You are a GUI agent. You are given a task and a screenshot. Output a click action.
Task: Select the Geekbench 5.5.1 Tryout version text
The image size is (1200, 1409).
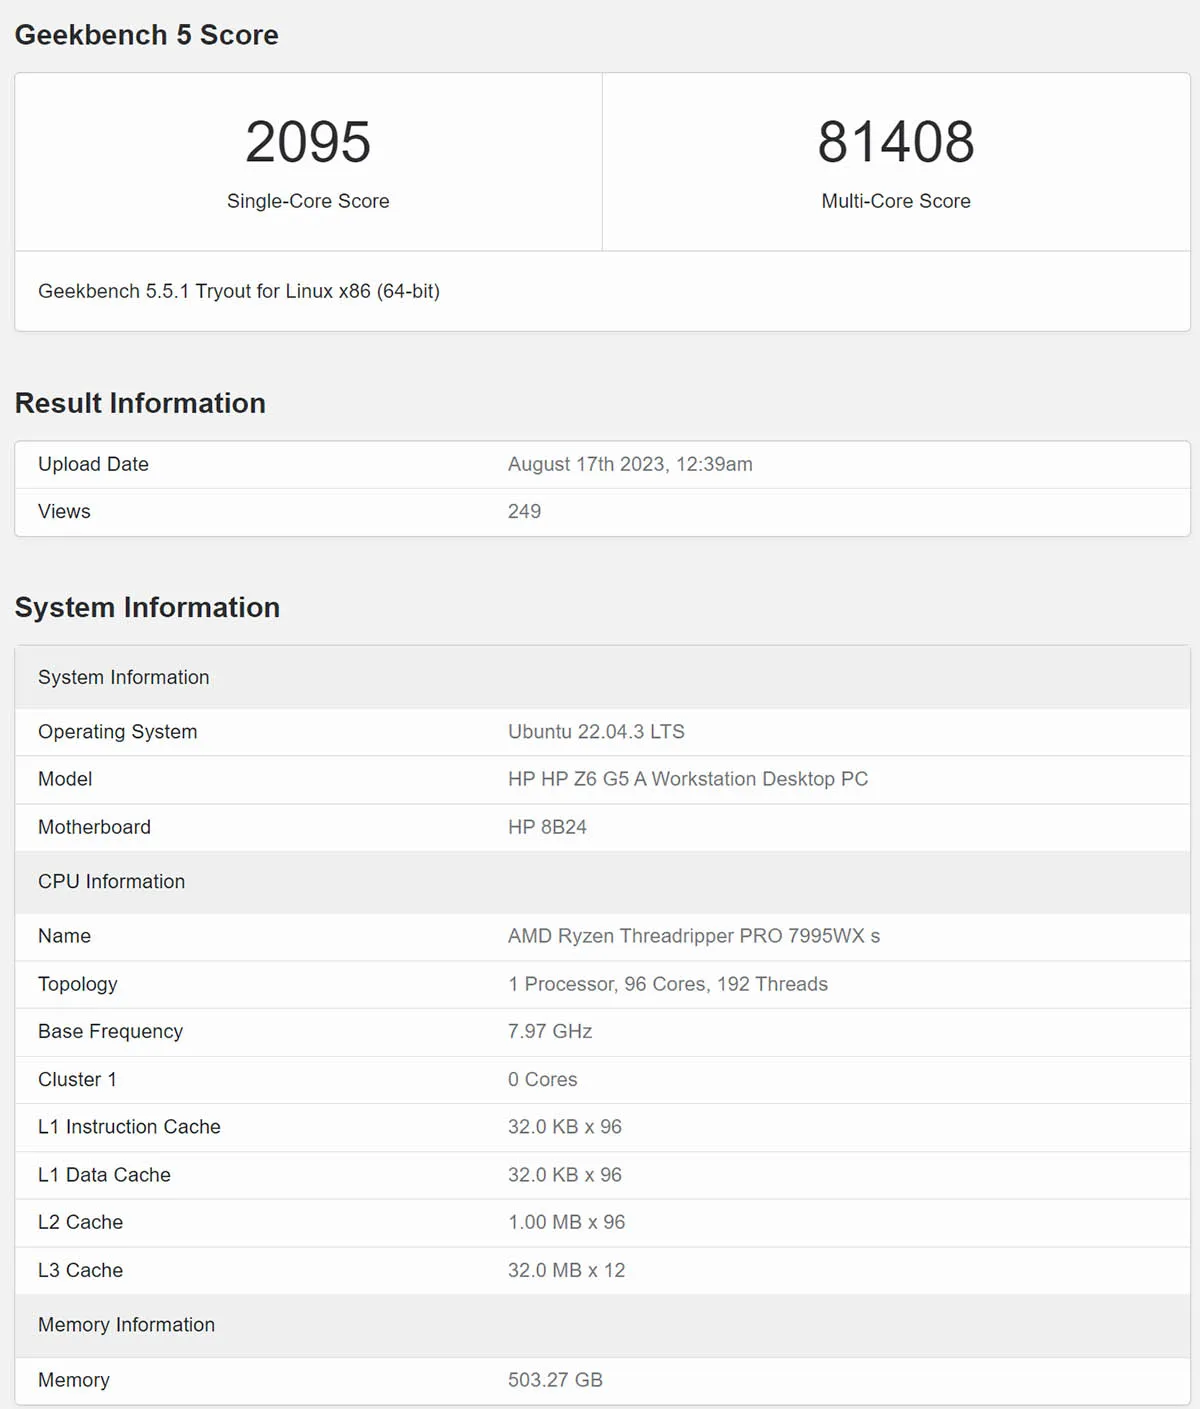click(x=239, y=291)
